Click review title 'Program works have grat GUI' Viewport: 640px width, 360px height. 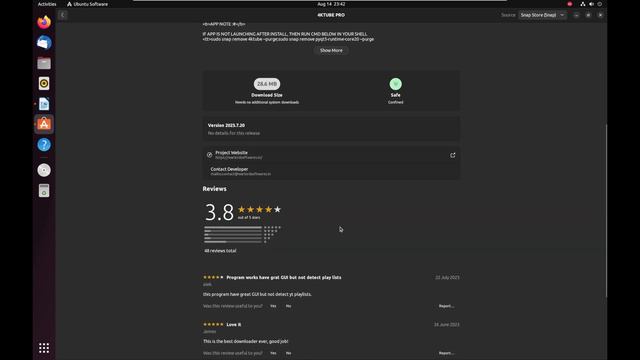[x=284, y=278]
